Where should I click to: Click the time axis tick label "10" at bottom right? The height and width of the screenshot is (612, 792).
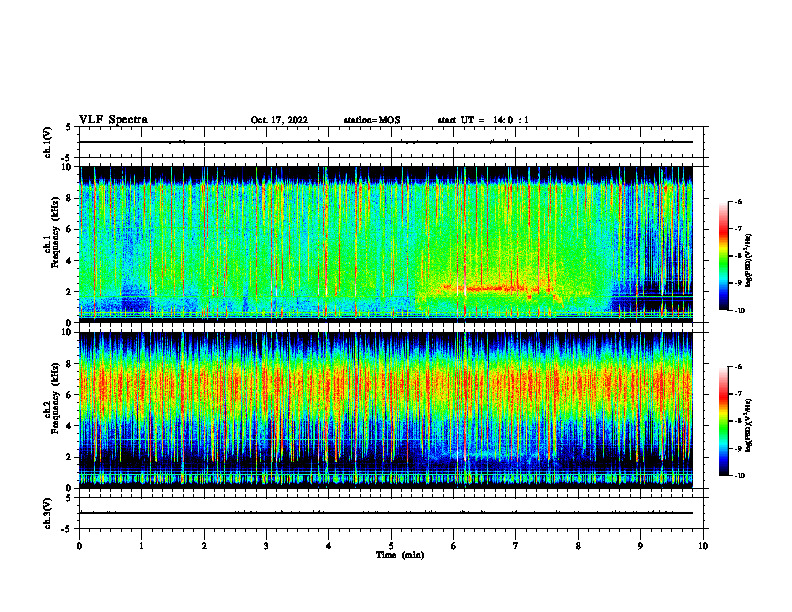pos(703,546)
